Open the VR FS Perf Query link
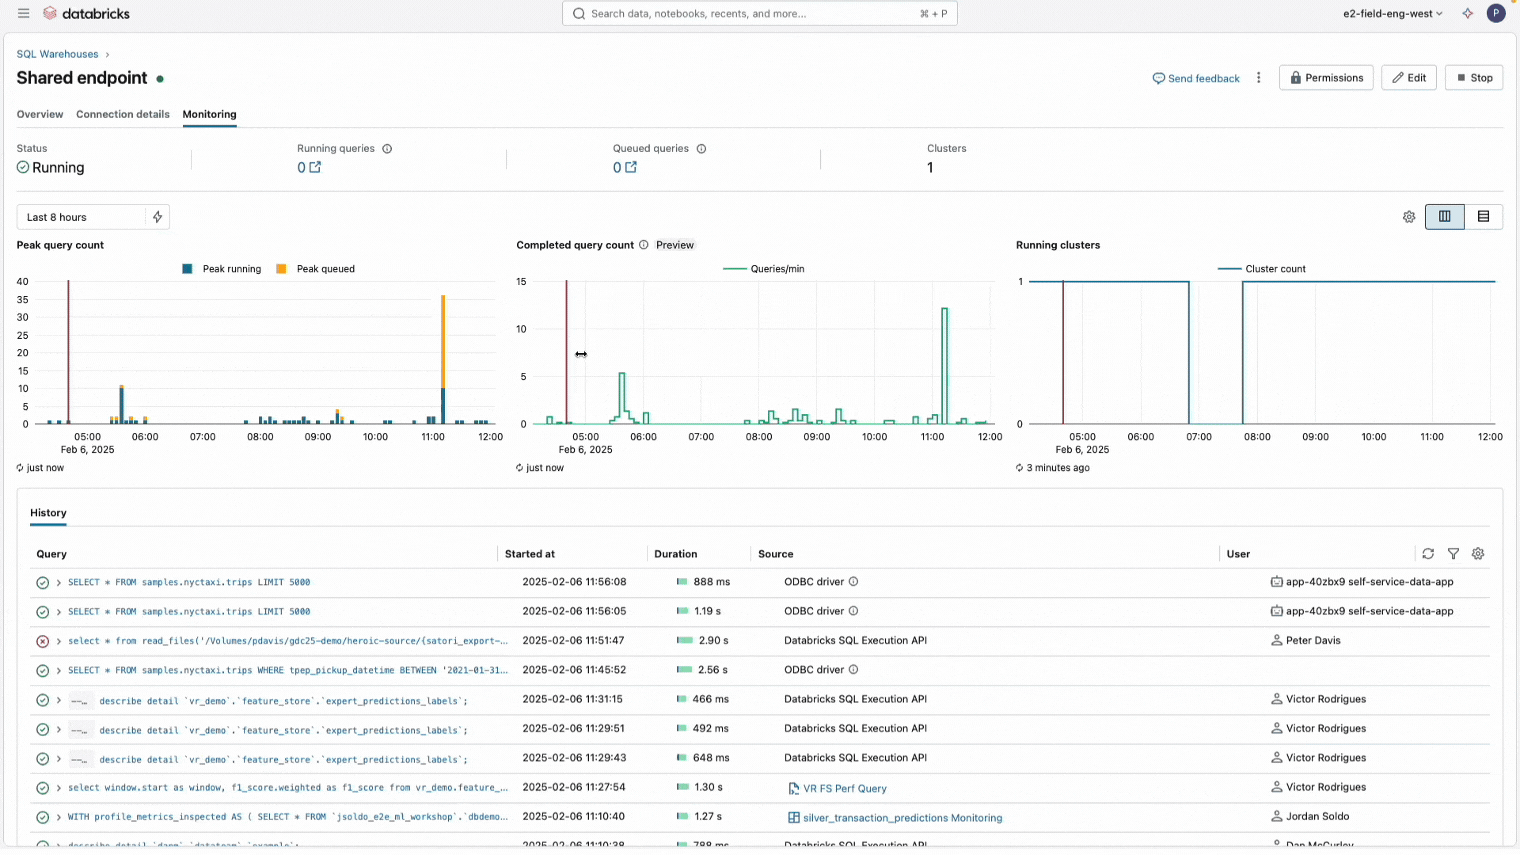1520x855 pixels. pos(844,789)
